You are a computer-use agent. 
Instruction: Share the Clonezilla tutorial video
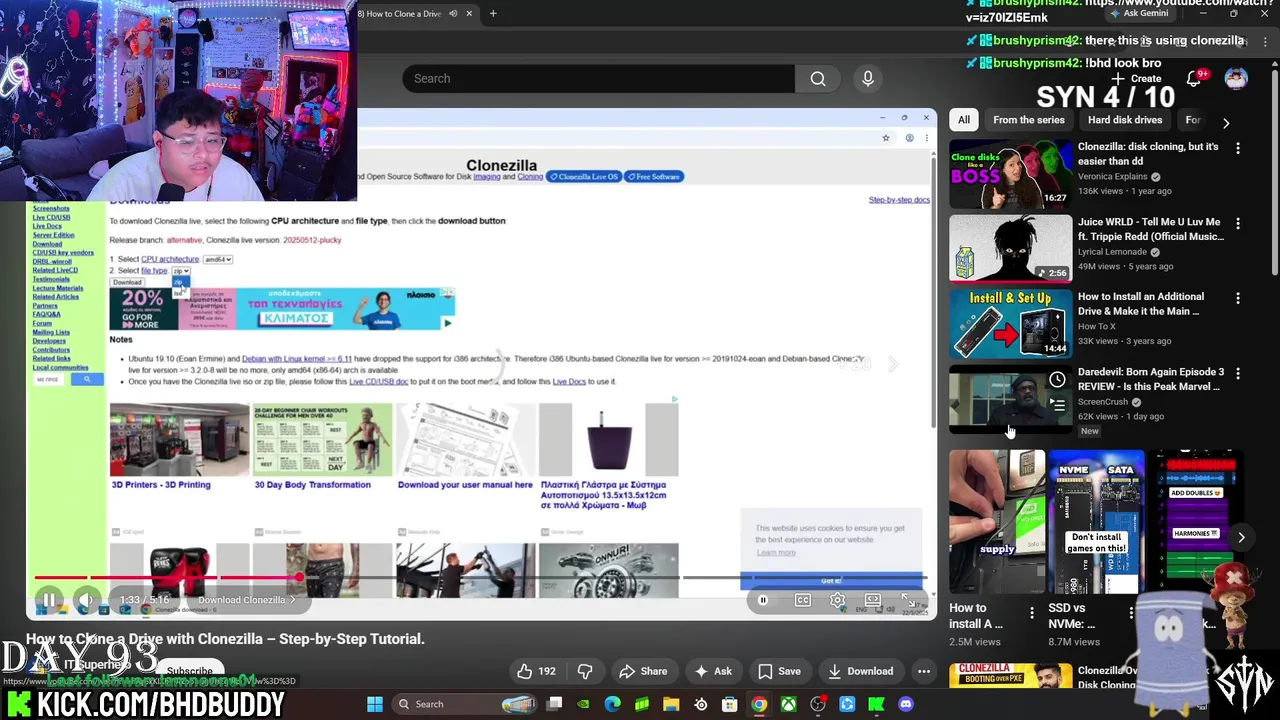click(x=643, y=671)
